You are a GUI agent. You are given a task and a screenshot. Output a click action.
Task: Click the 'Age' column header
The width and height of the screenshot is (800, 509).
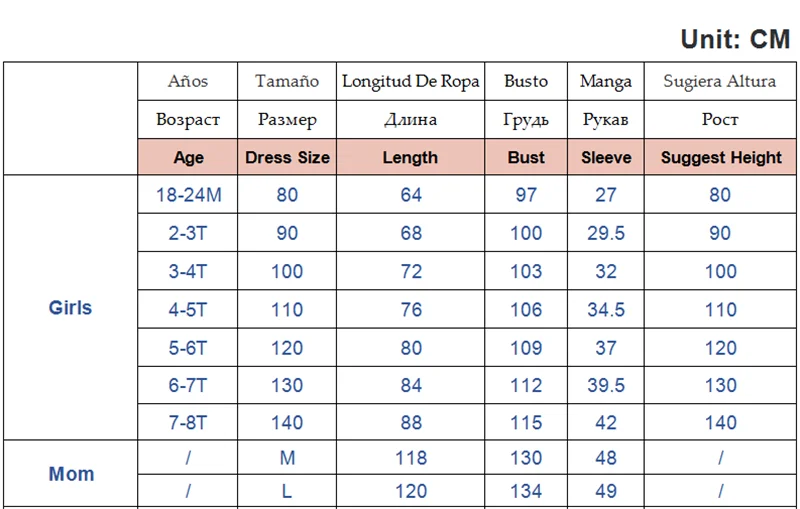point(188,157)
